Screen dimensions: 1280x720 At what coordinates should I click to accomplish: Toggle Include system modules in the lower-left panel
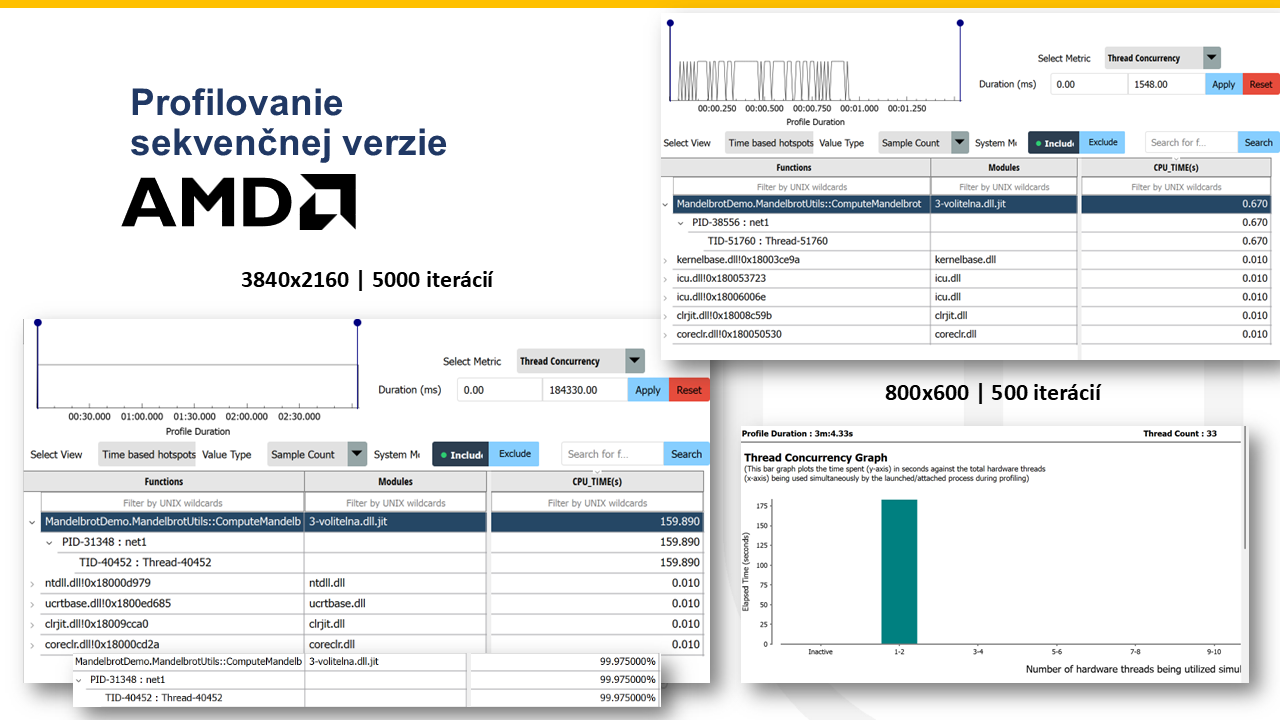460,454
